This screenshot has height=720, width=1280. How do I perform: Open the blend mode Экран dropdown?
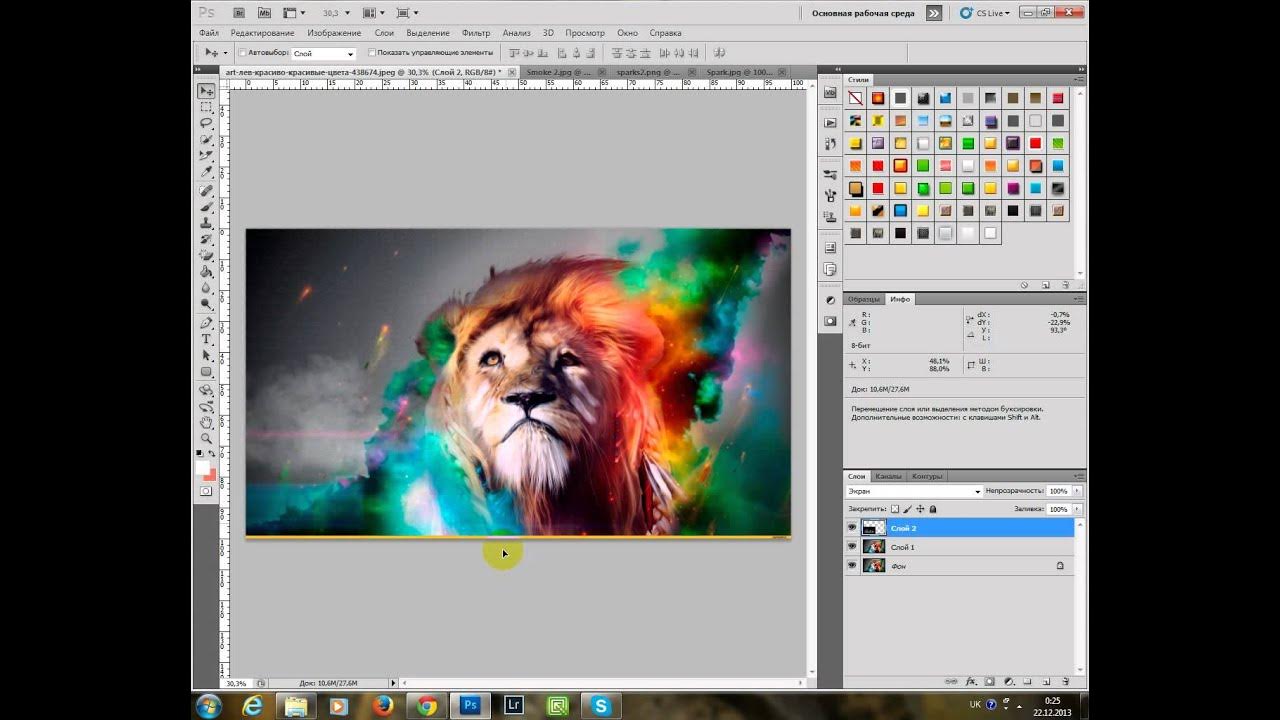[x=914, y=491]
